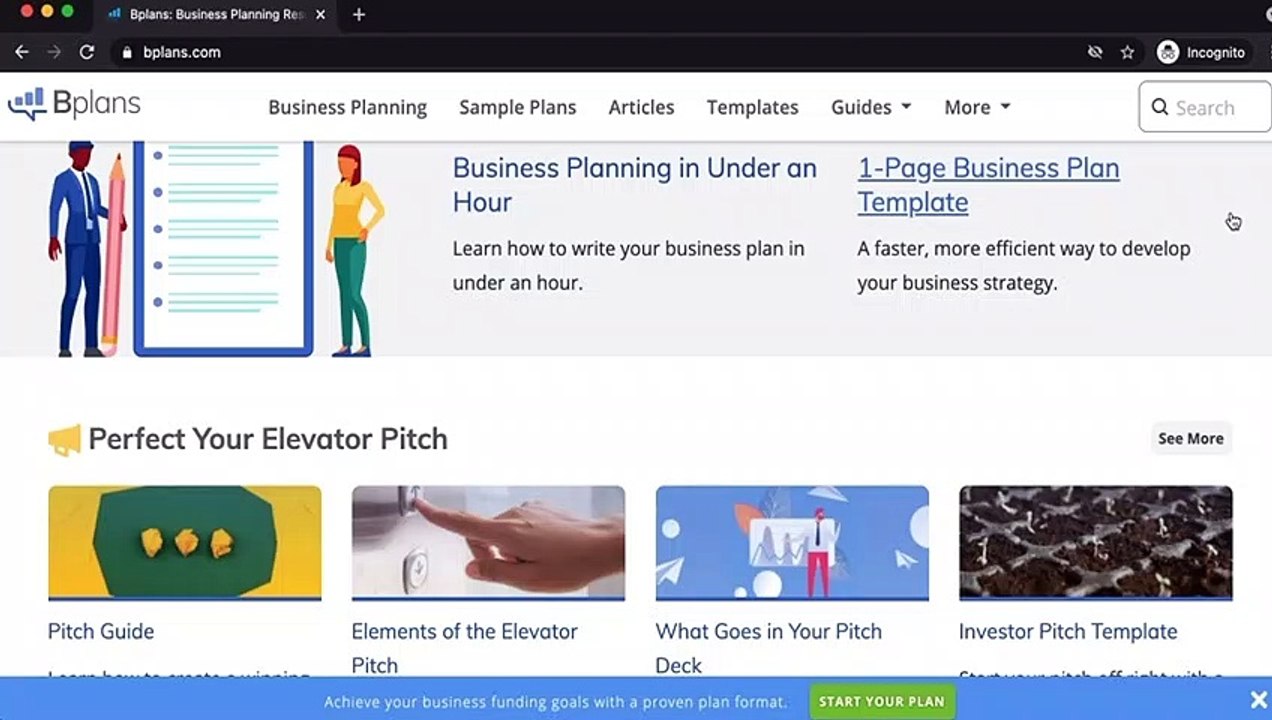Screen dimensions: 1272x720
Task: Click the Bplans logo
Action: (74, 104)
